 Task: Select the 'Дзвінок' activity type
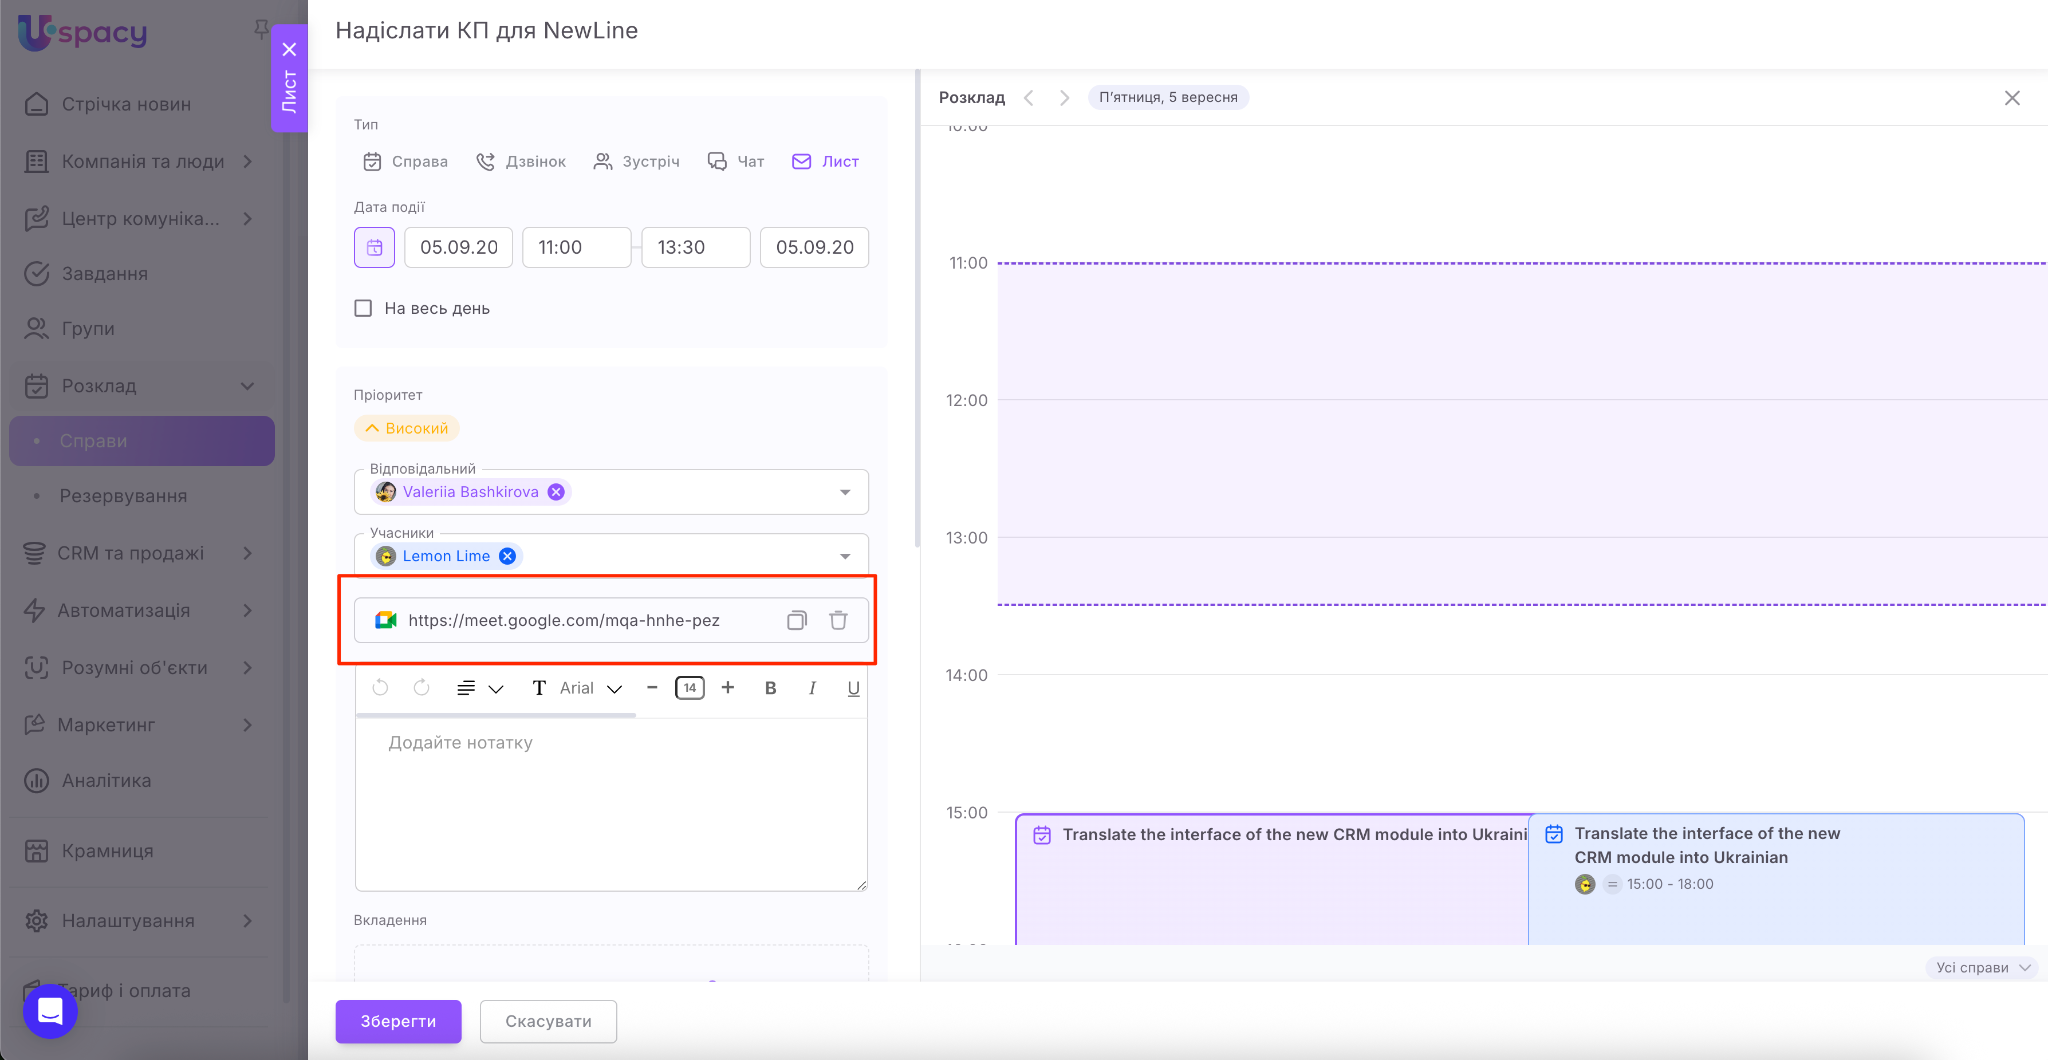pos(521,162)
